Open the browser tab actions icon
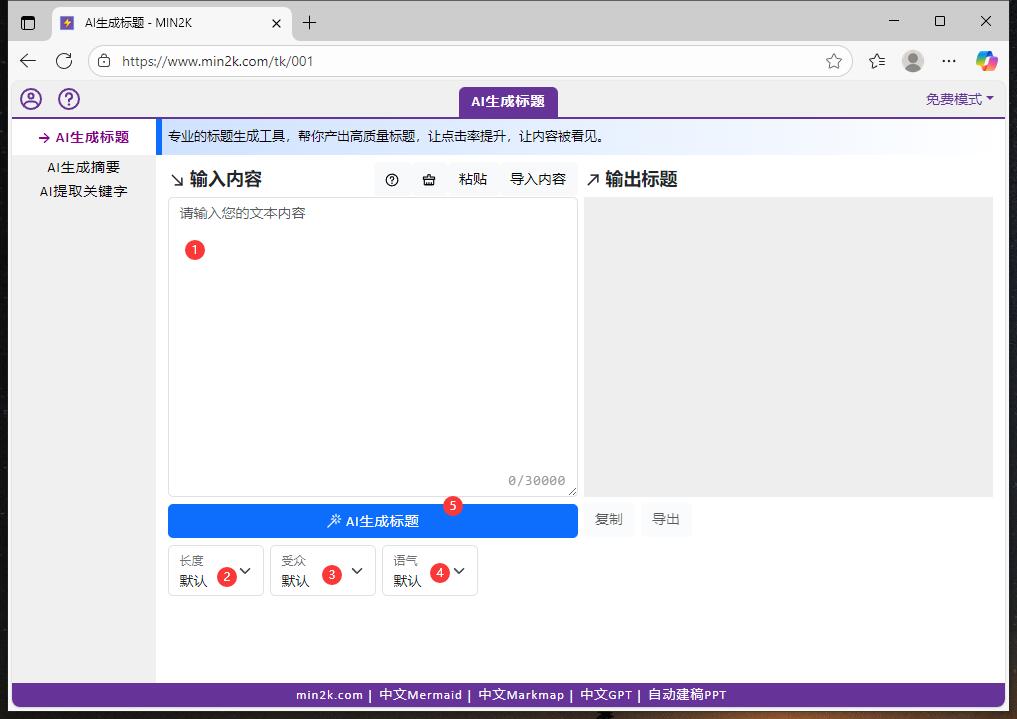Screen dimensions: 1017x719 [28, 22]
